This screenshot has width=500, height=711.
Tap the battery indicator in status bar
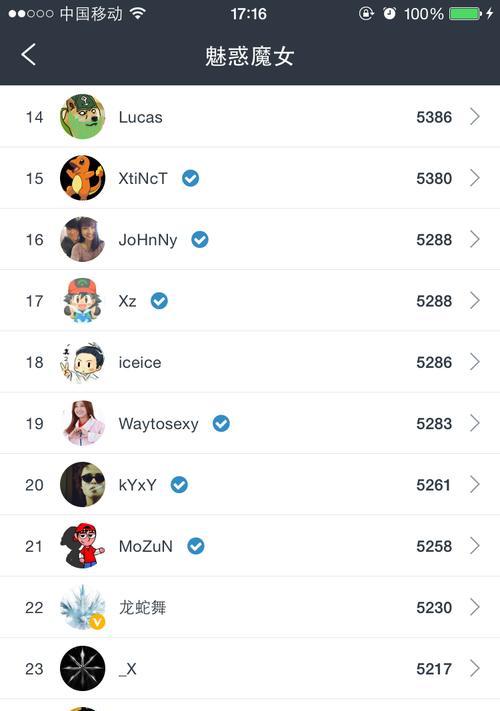point(466,14)
